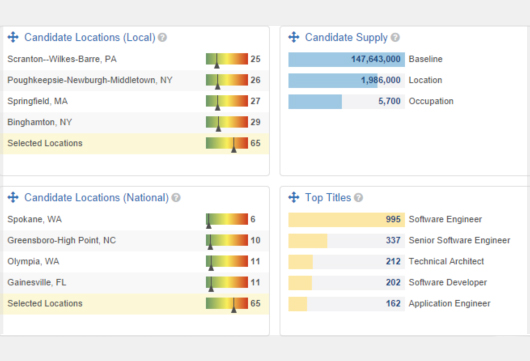The image size is (530, 361).
Task: Click move handle icon of Top Titles
Action: [x=294, y=197]
